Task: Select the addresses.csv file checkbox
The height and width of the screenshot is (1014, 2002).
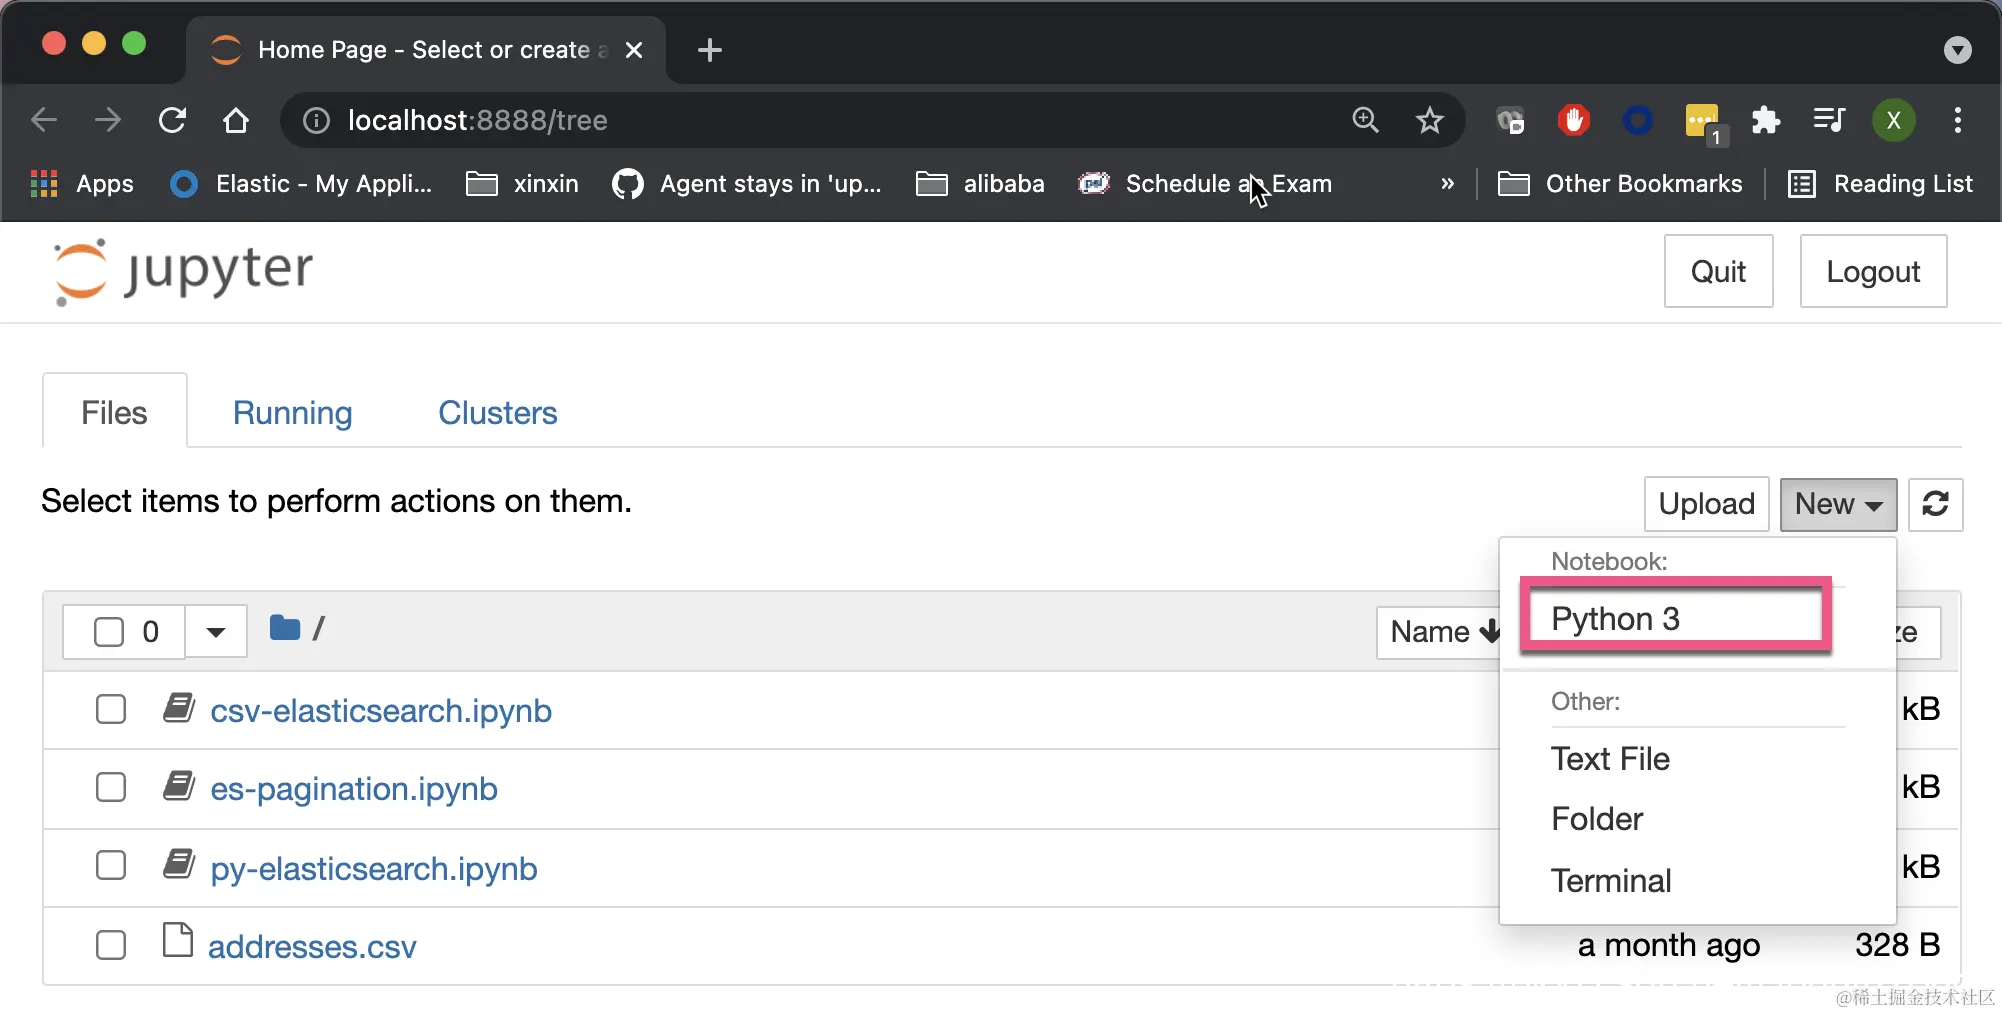Action: tap(111, 945)
